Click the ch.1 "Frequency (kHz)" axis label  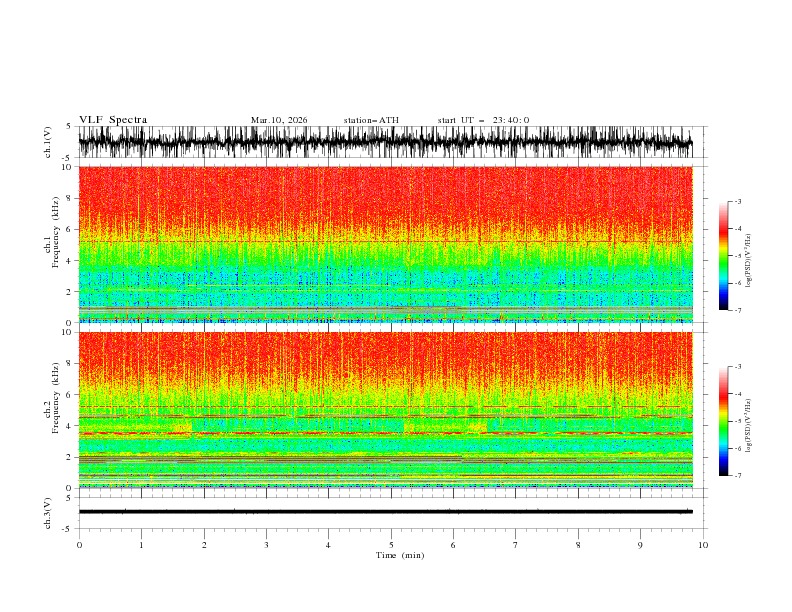56,233
